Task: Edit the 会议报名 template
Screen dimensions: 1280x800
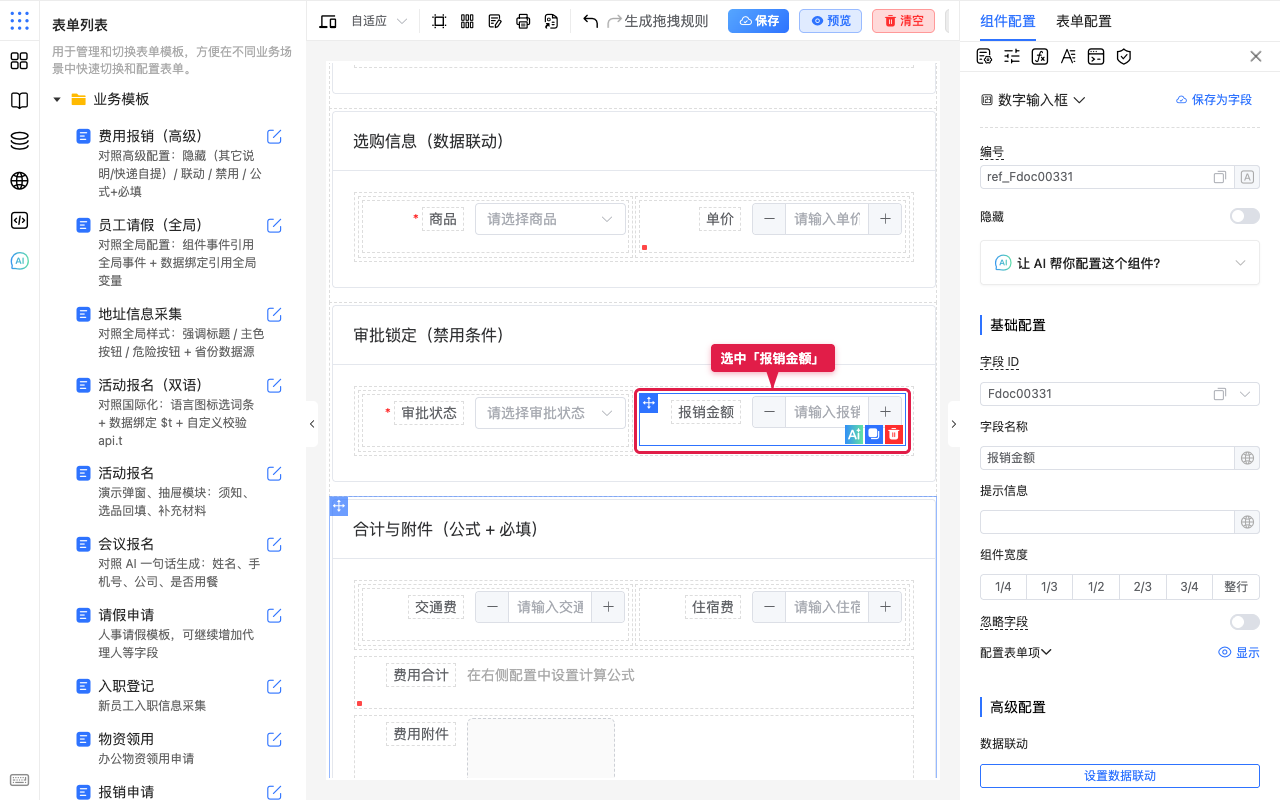Action: point(274,545)
